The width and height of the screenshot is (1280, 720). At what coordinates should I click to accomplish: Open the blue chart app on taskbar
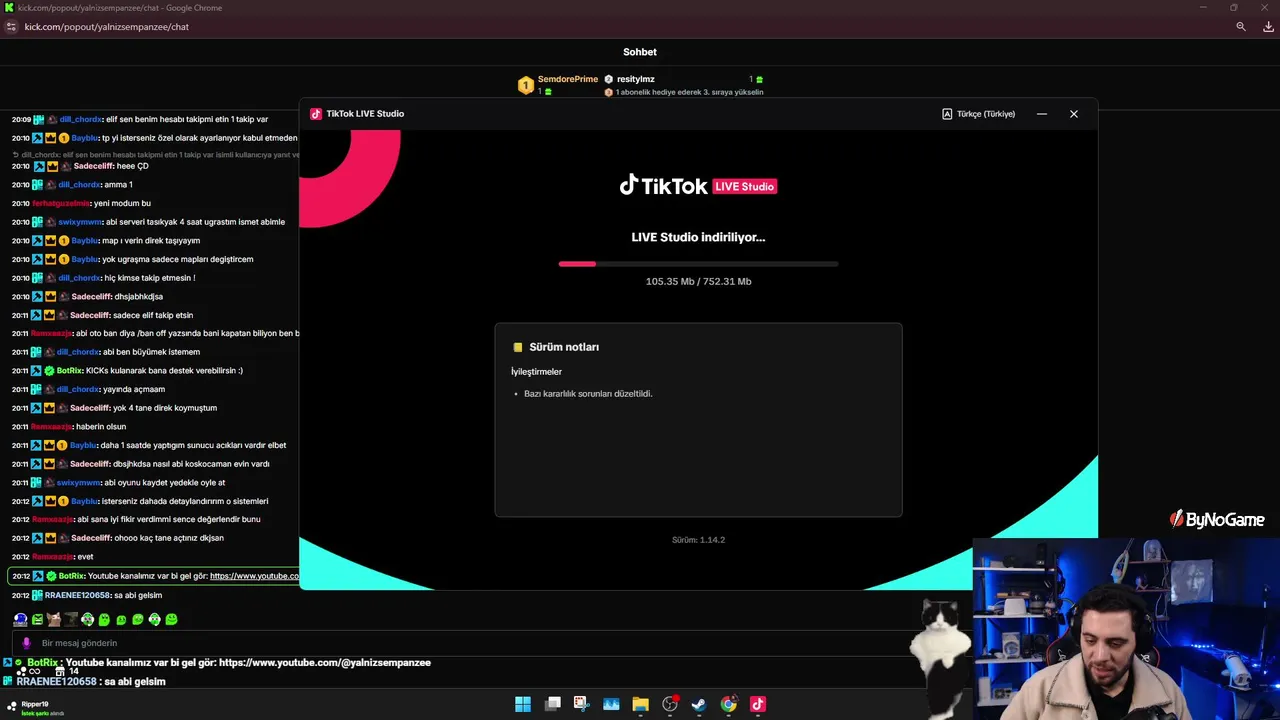pyautogui.click(x=611, y=704)
